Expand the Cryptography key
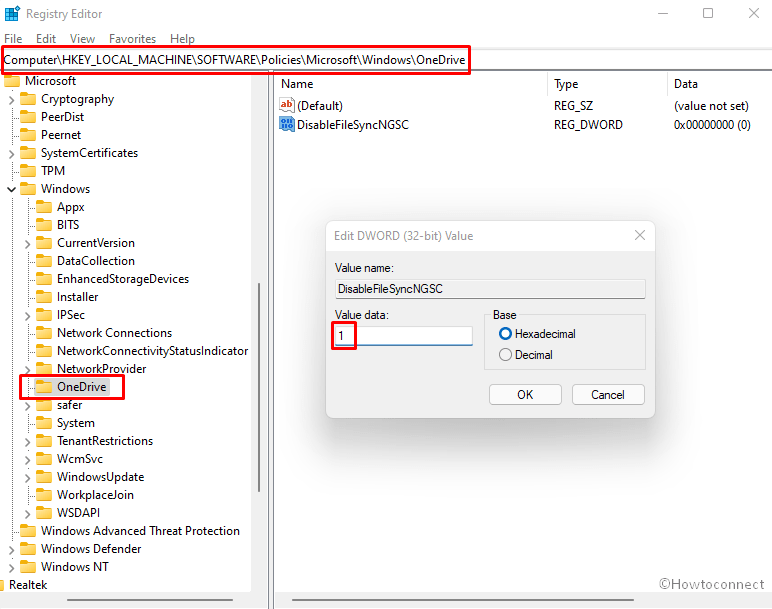 (11, 100)
